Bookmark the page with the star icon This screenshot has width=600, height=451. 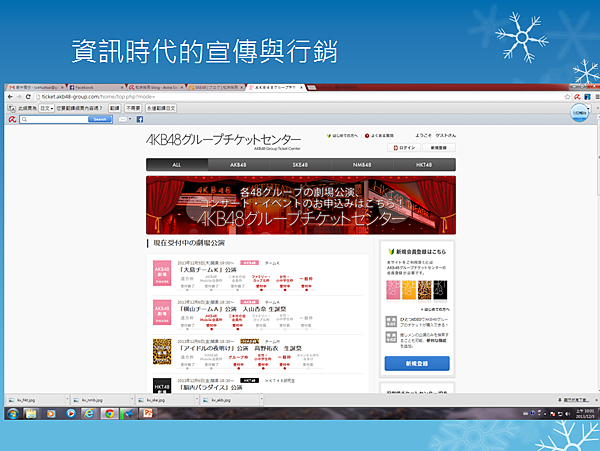(567, 97)
